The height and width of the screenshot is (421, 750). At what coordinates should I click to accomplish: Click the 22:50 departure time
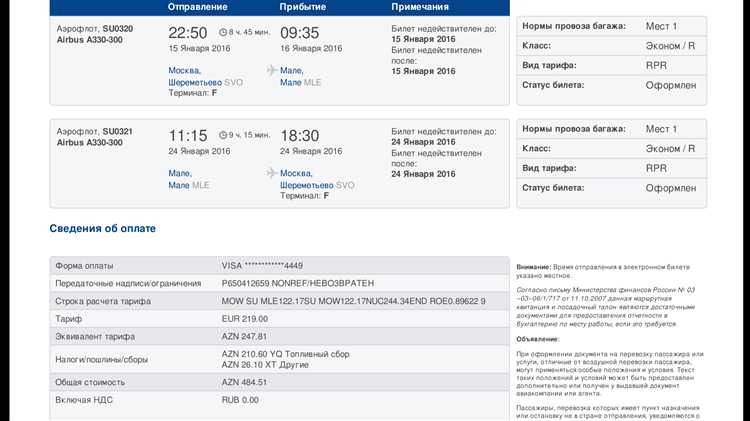[188, 33]
